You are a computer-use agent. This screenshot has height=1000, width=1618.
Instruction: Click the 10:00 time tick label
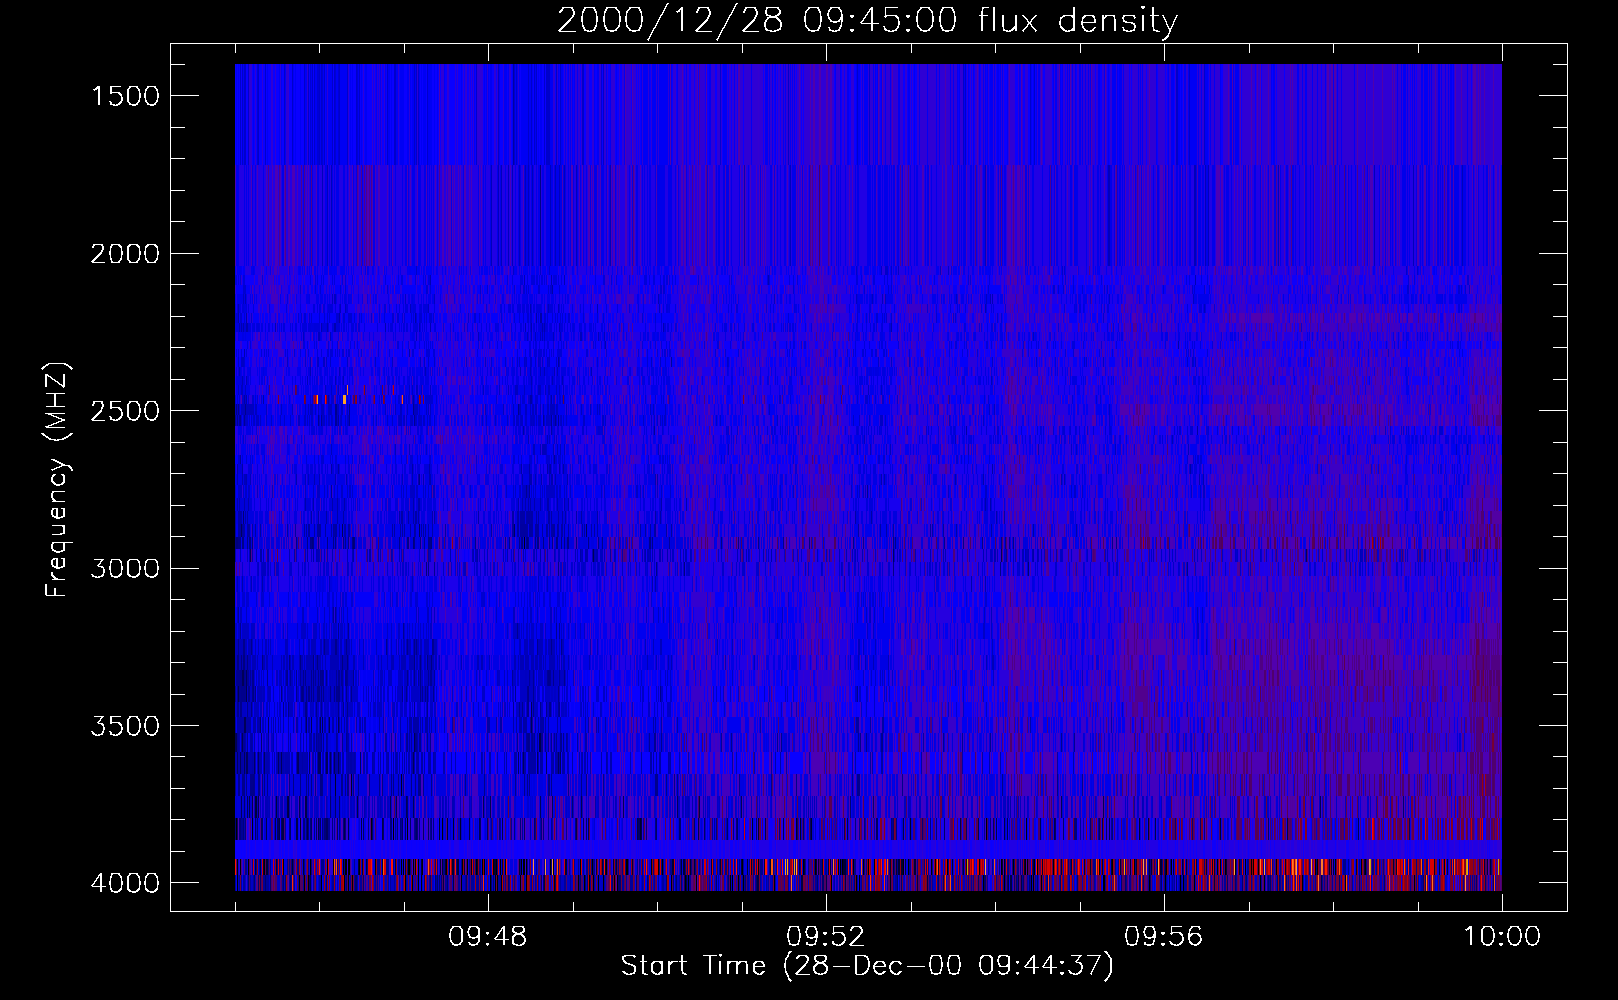(x=1502, y=937)
